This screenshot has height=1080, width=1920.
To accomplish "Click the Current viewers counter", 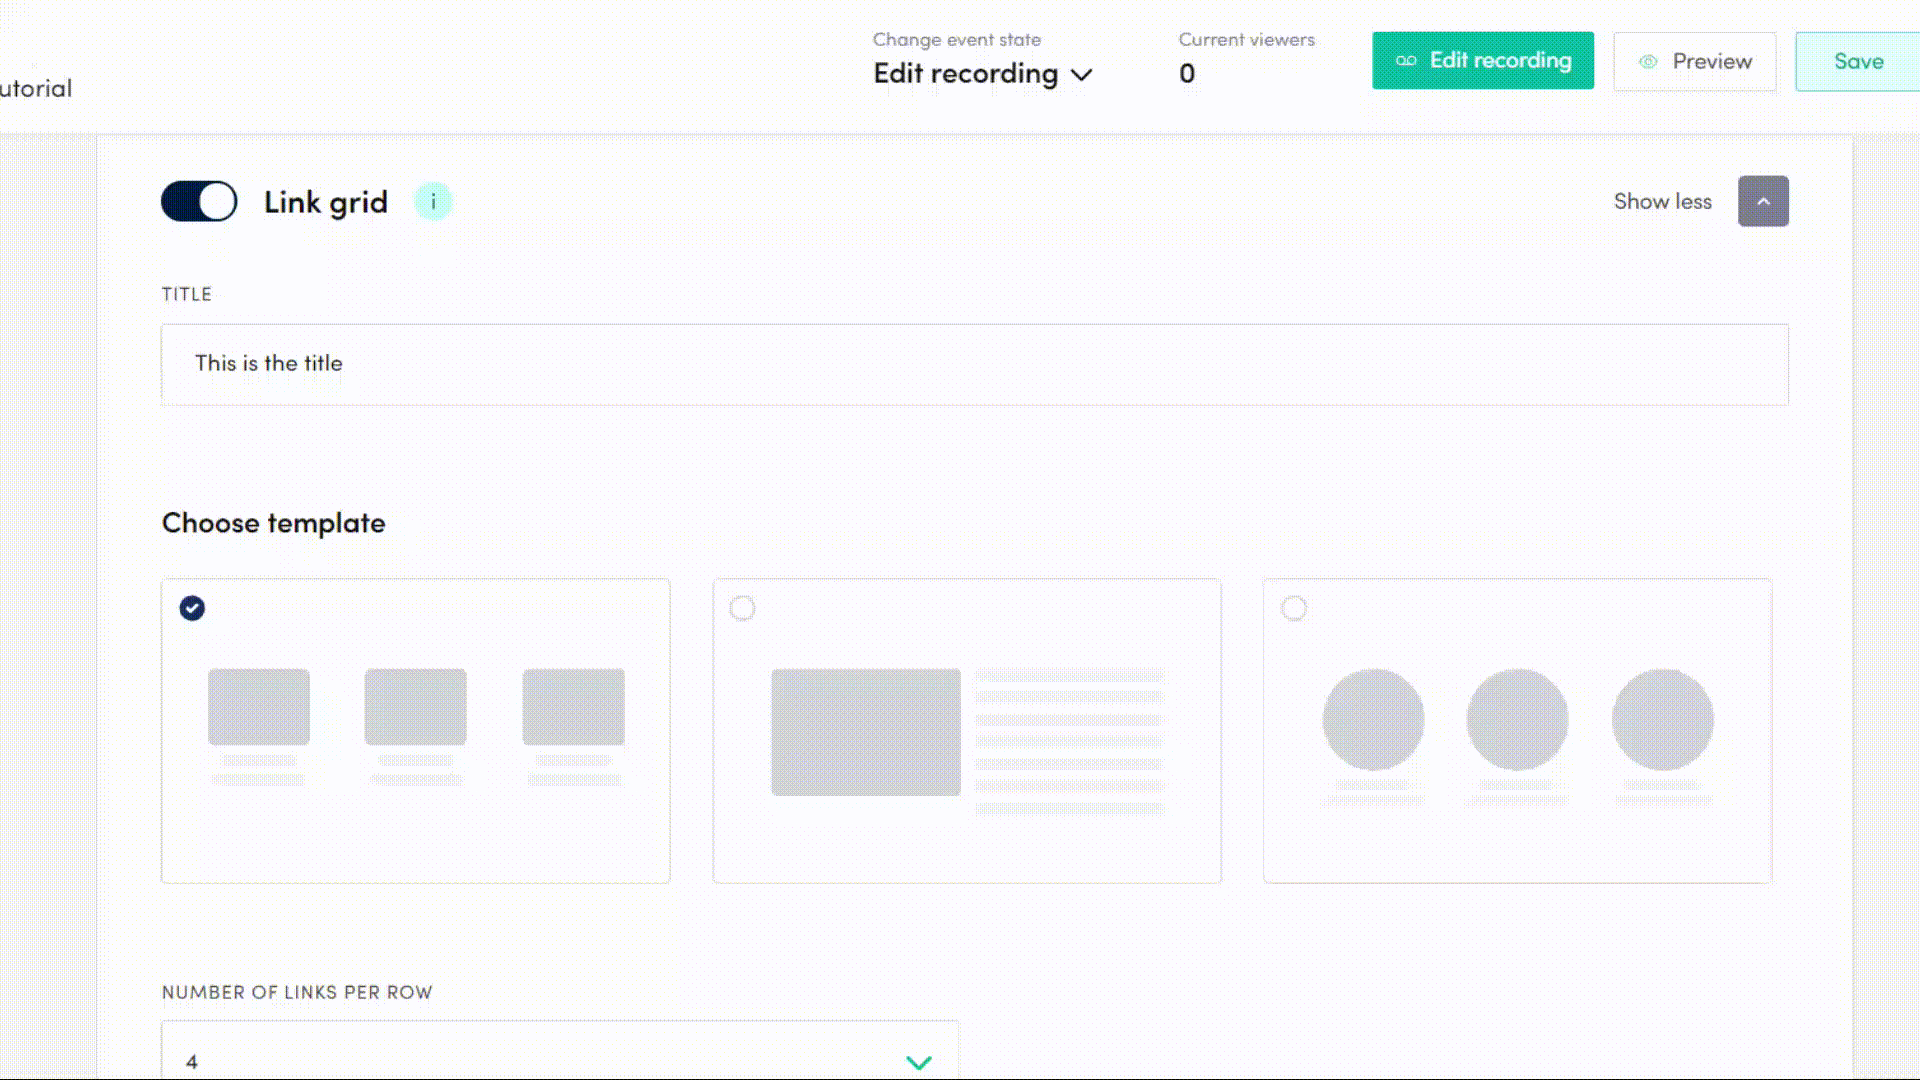I will (1188, 73).
